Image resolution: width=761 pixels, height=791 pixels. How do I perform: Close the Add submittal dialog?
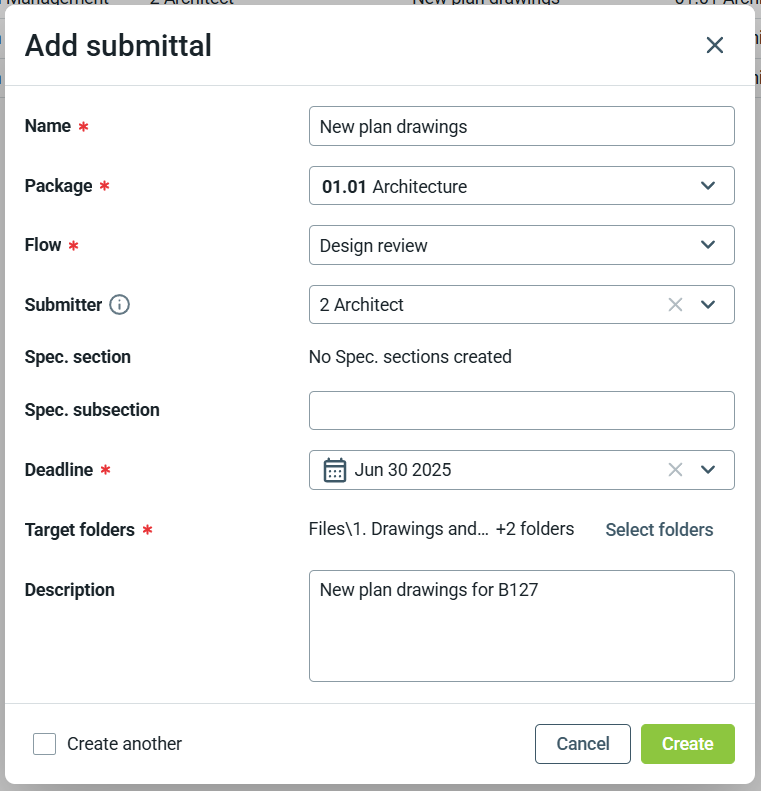click(x=714, y=45)
